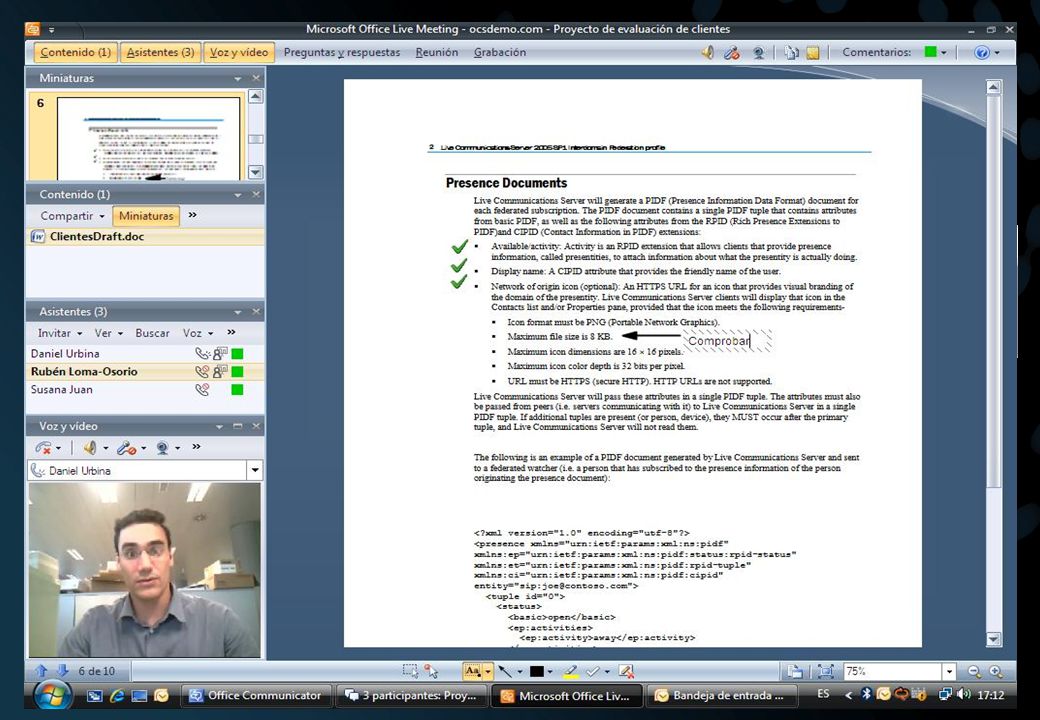Show more Asistentes panel options chevron
Image resolution: width=1040 pixels, height=720 pixels.
coord(231,332)
